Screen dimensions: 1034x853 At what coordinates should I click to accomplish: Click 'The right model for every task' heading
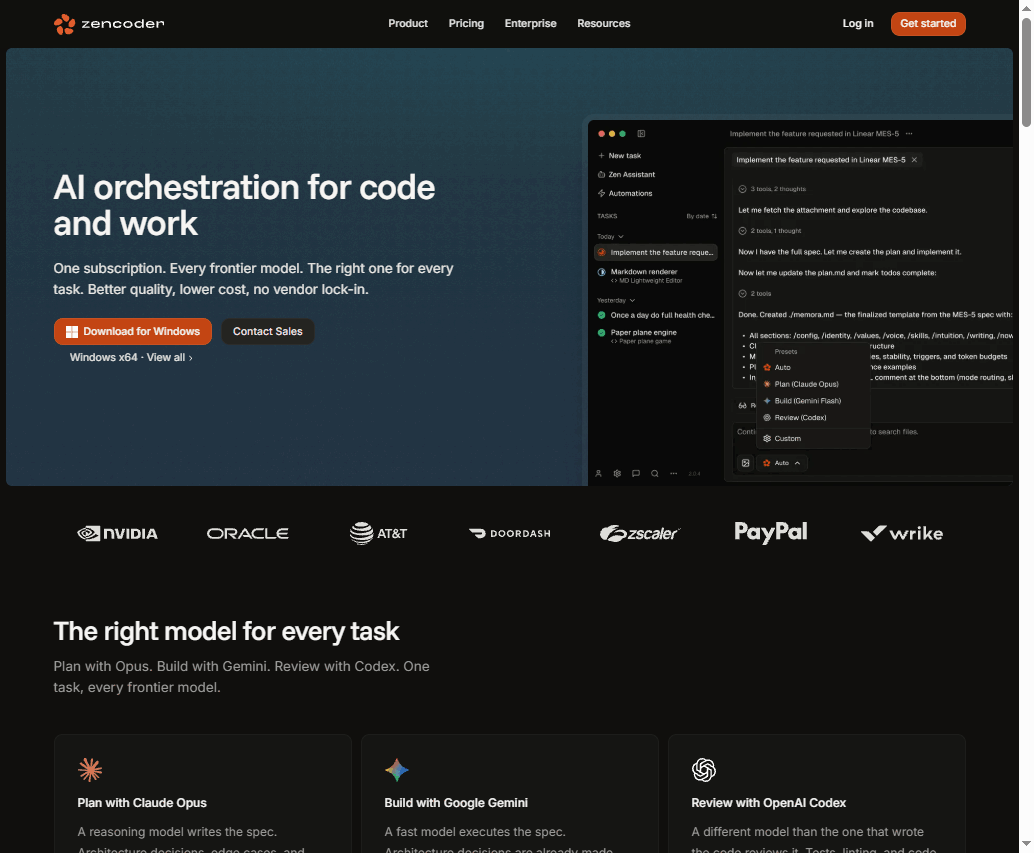(x=226, y=632)
